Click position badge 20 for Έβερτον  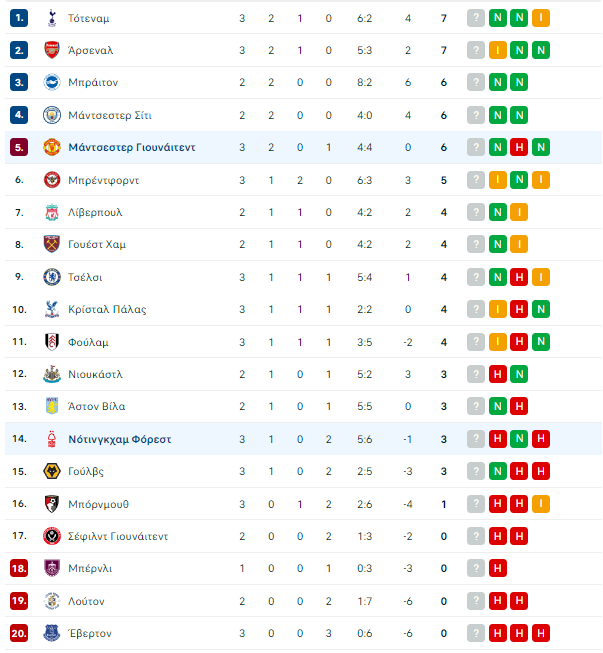coord(19,633)
